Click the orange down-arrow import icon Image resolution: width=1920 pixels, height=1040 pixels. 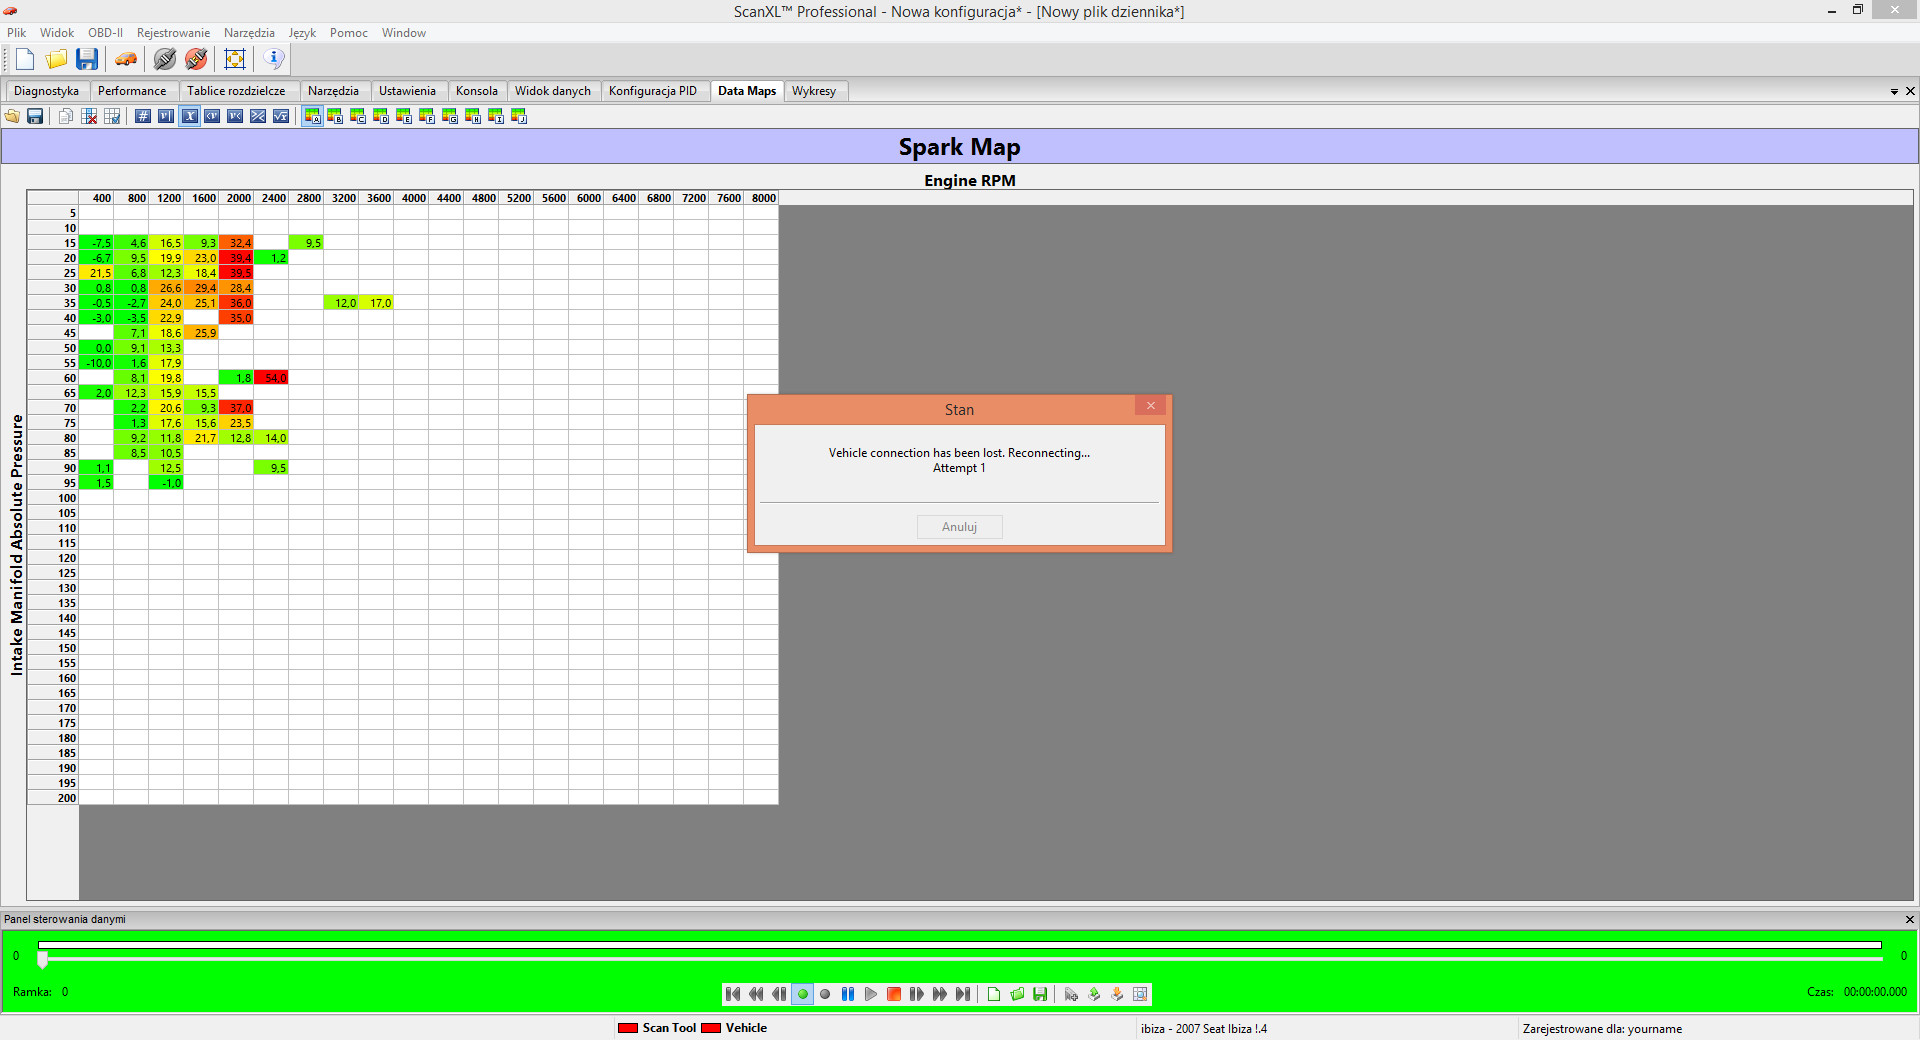(1117, 994)
